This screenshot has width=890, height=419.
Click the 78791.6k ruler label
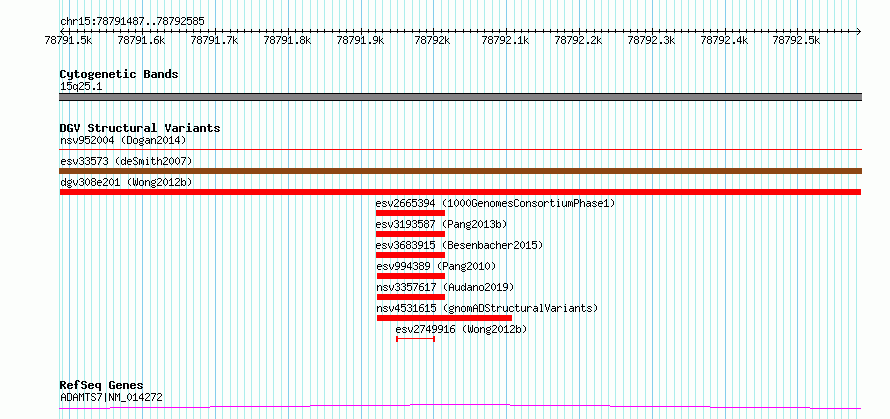coord(141,40)
